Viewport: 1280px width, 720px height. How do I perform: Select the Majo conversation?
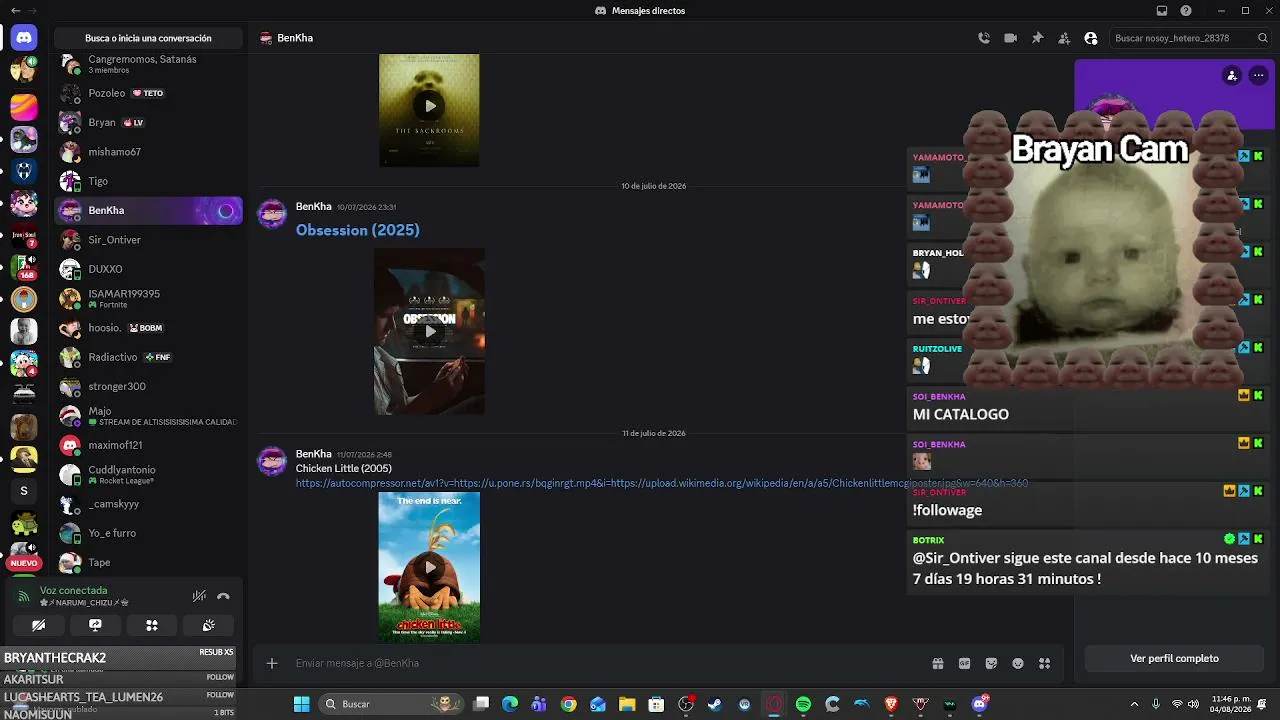pos(148,416)
